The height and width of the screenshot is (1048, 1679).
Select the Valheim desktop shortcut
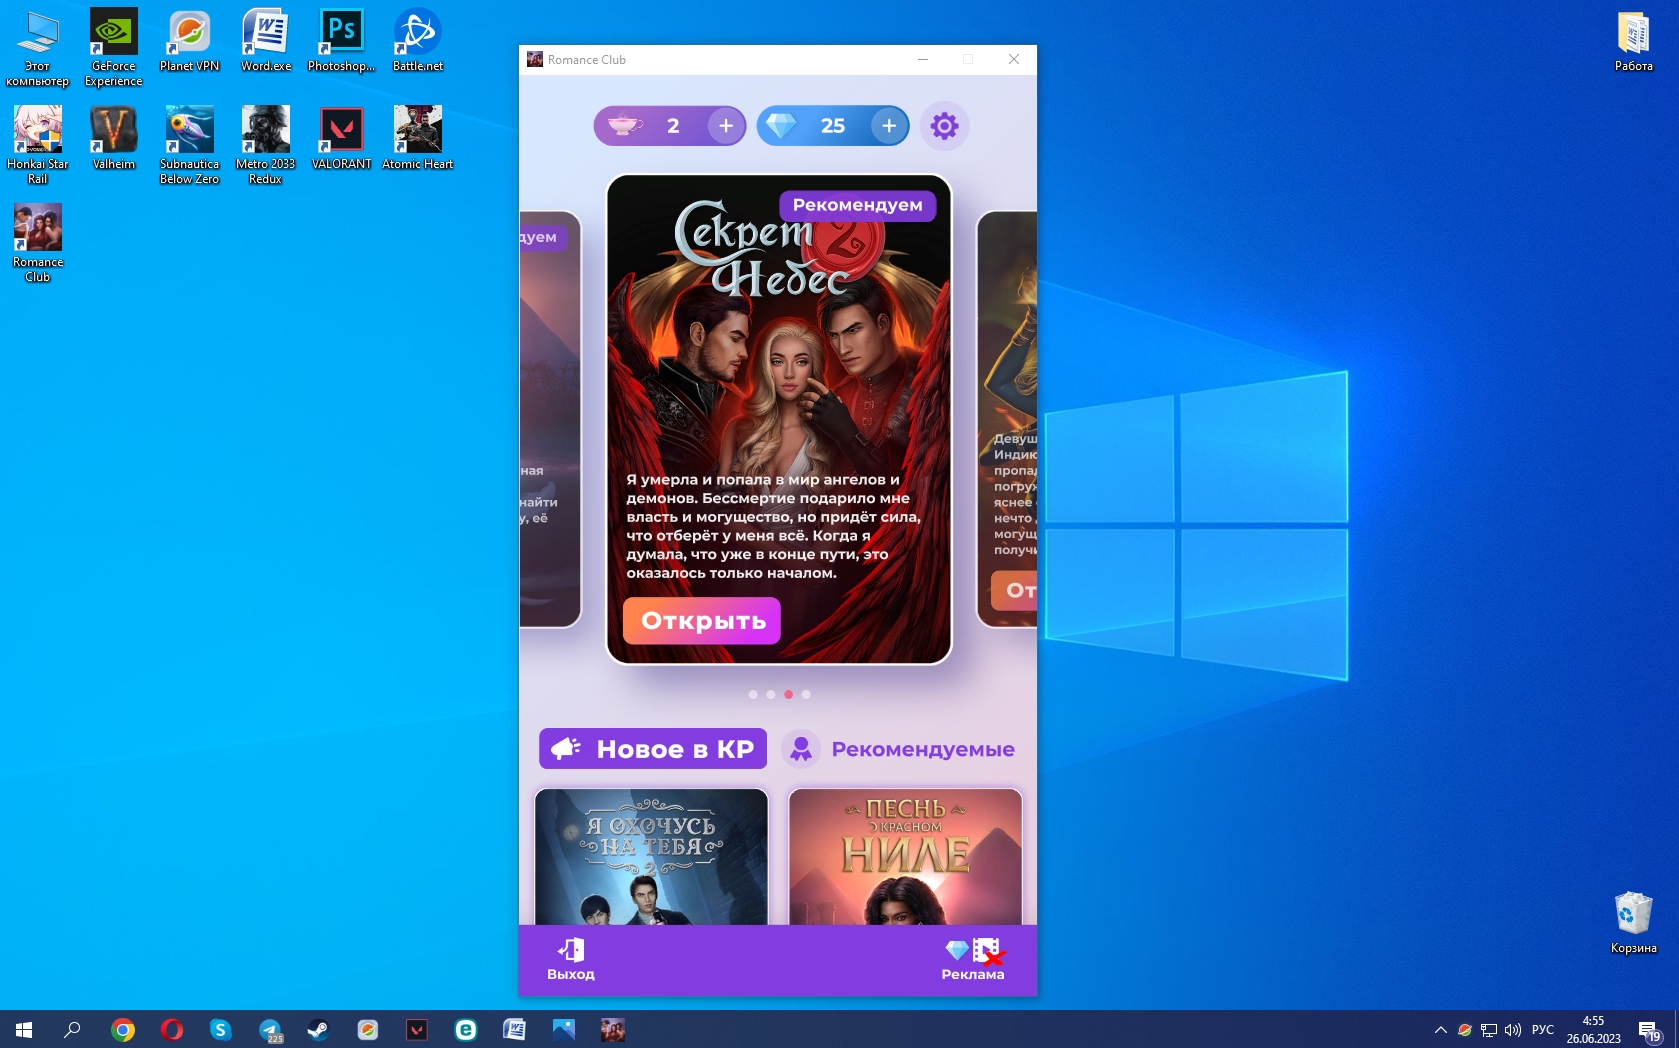click(x=114, y=139)
